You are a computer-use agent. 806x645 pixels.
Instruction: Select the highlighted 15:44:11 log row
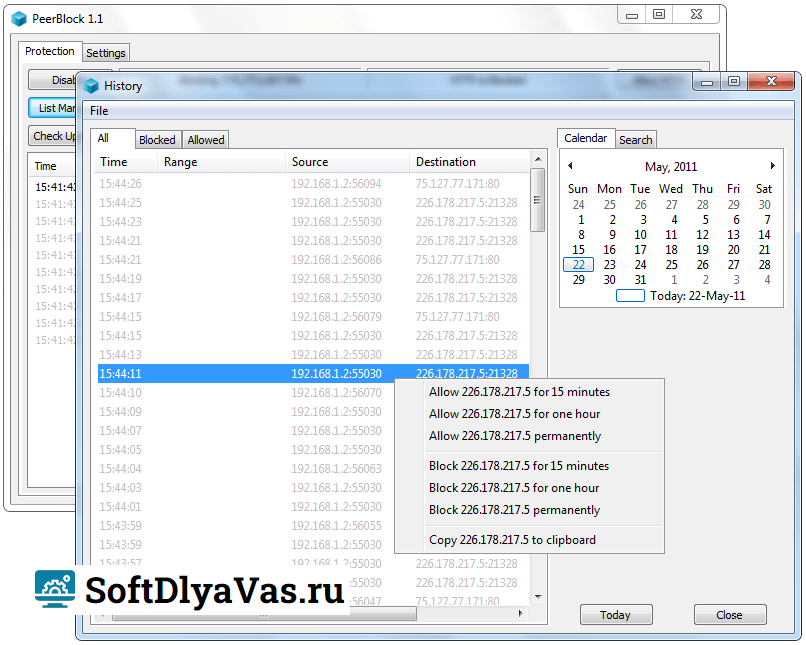pos(313,374)
